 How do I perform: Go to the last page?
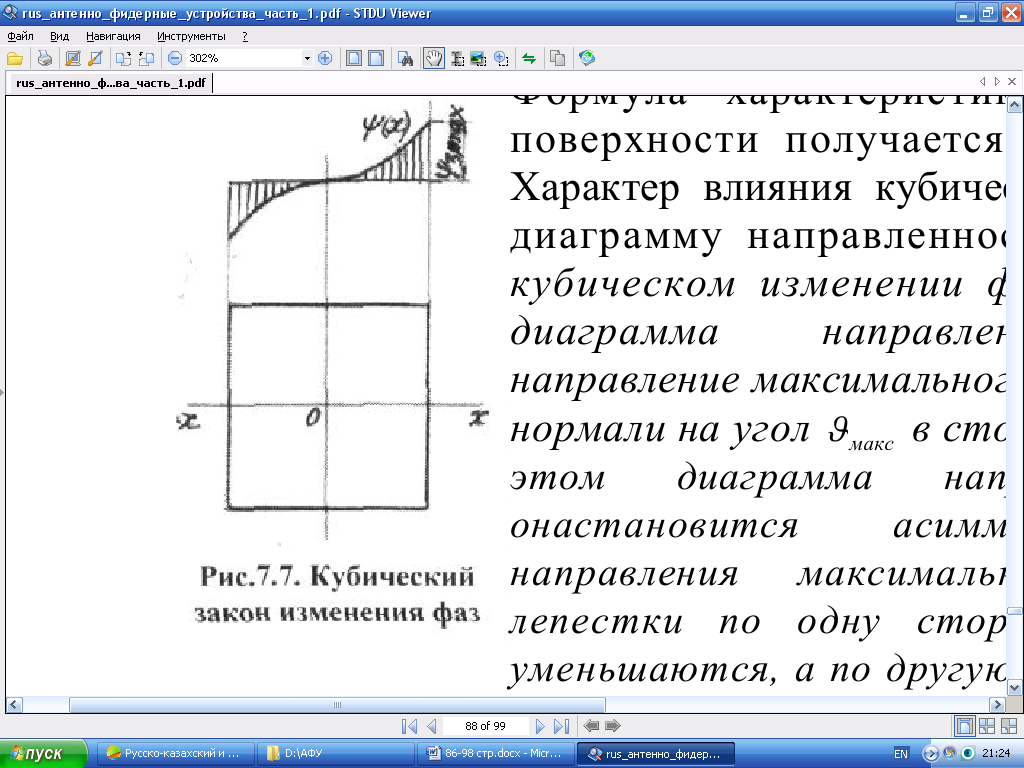point(561,726)
